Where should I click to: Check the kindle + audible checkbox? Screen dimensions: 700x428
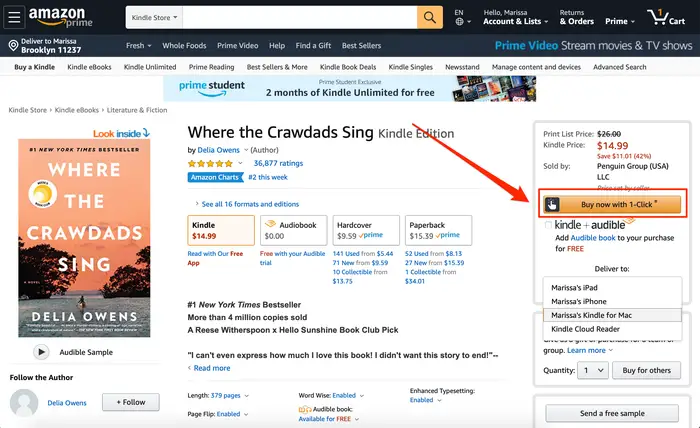(548, 225)
